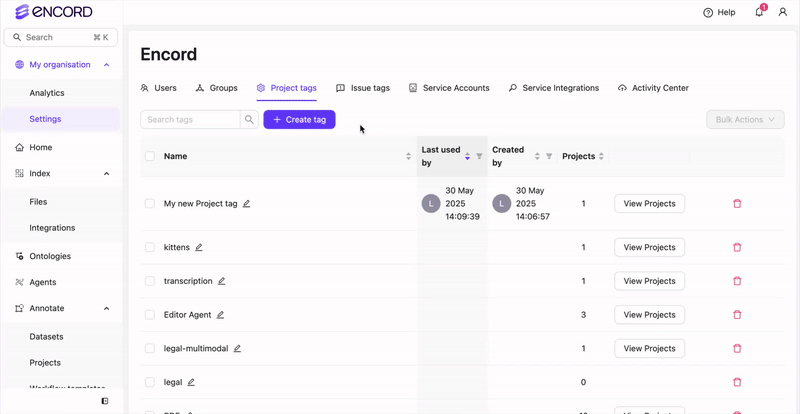800x414 pixels.
Task: Switch to the Issue tags tab
Action: click(363, 88)
